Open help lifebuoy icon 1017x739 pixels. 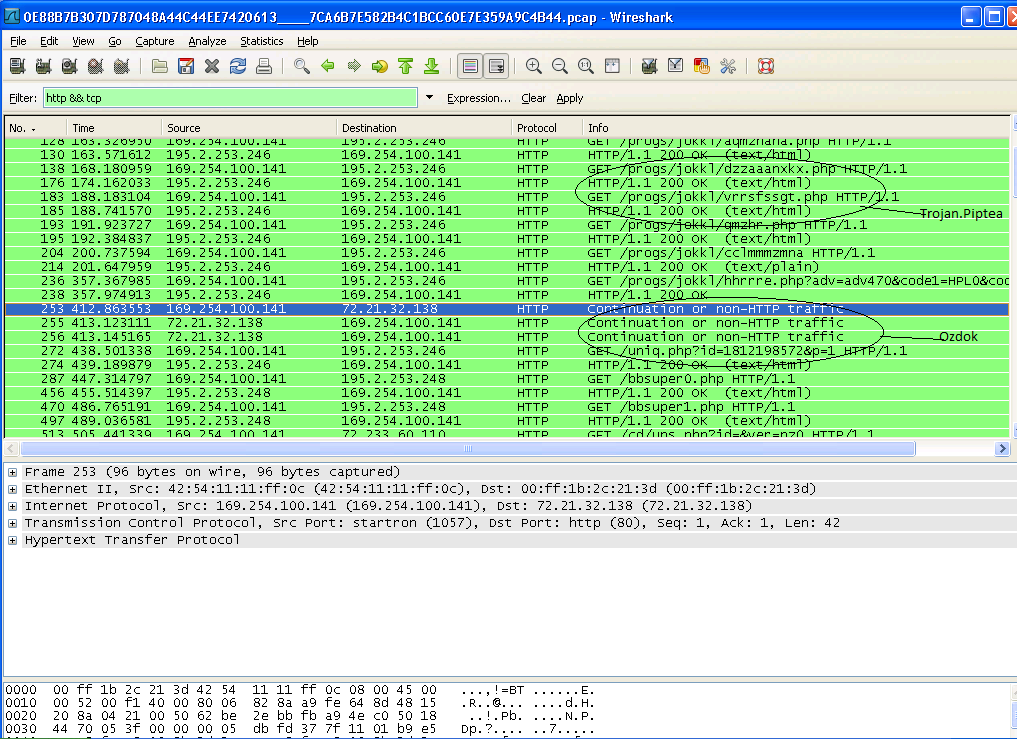[x=766, y=66]
